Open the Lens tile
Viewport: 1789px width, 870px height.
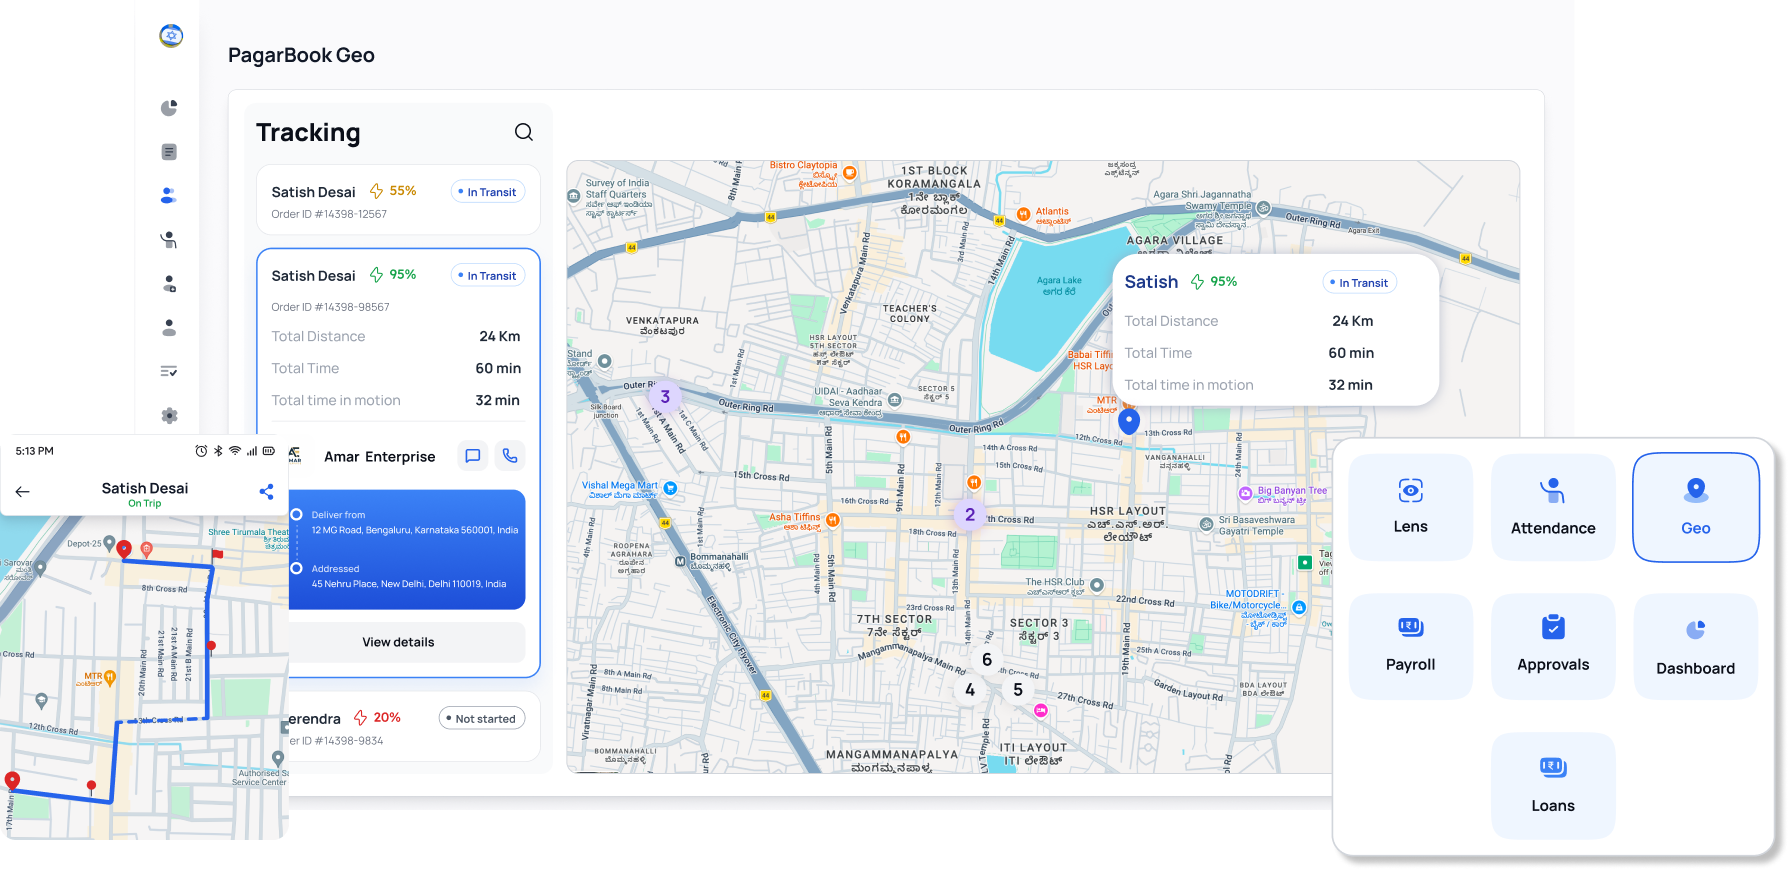(1410, 508)
